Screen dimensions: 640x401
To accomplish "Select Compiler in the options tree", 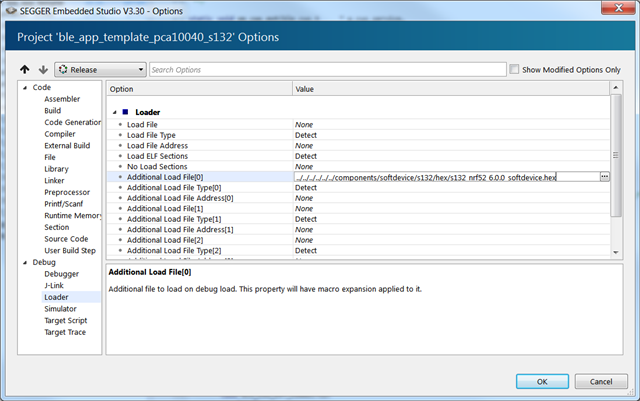I will (x=60, y=134).
